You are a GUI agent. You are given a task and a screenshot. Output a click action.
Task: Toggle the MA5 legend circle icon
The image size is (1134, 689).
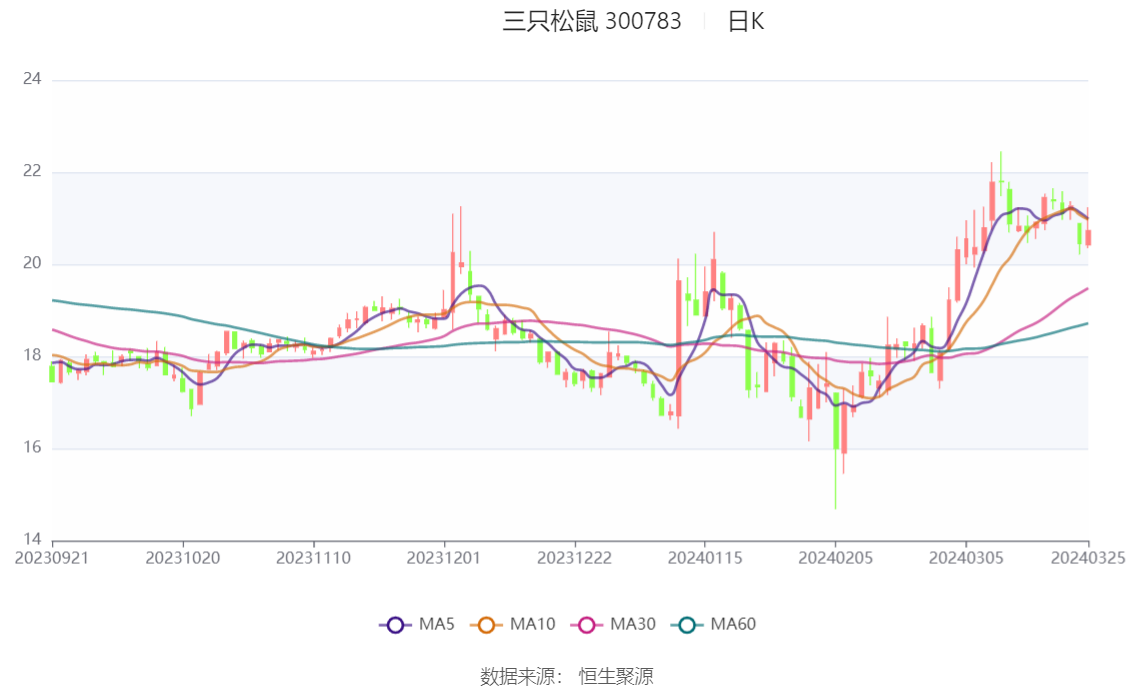pos(395,625)
